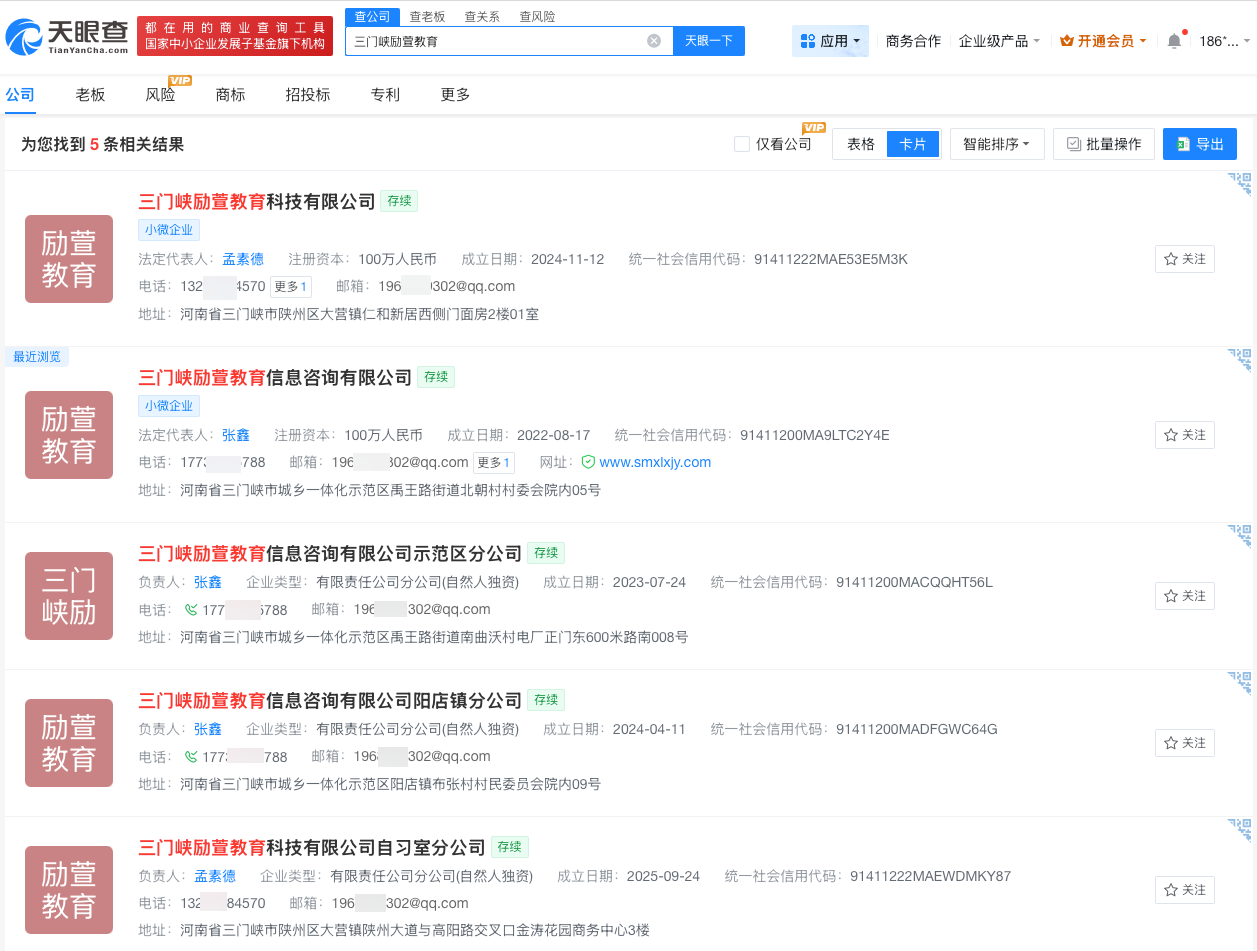
Task: Open the 应用 dropdown
Action: pos(830,41)
